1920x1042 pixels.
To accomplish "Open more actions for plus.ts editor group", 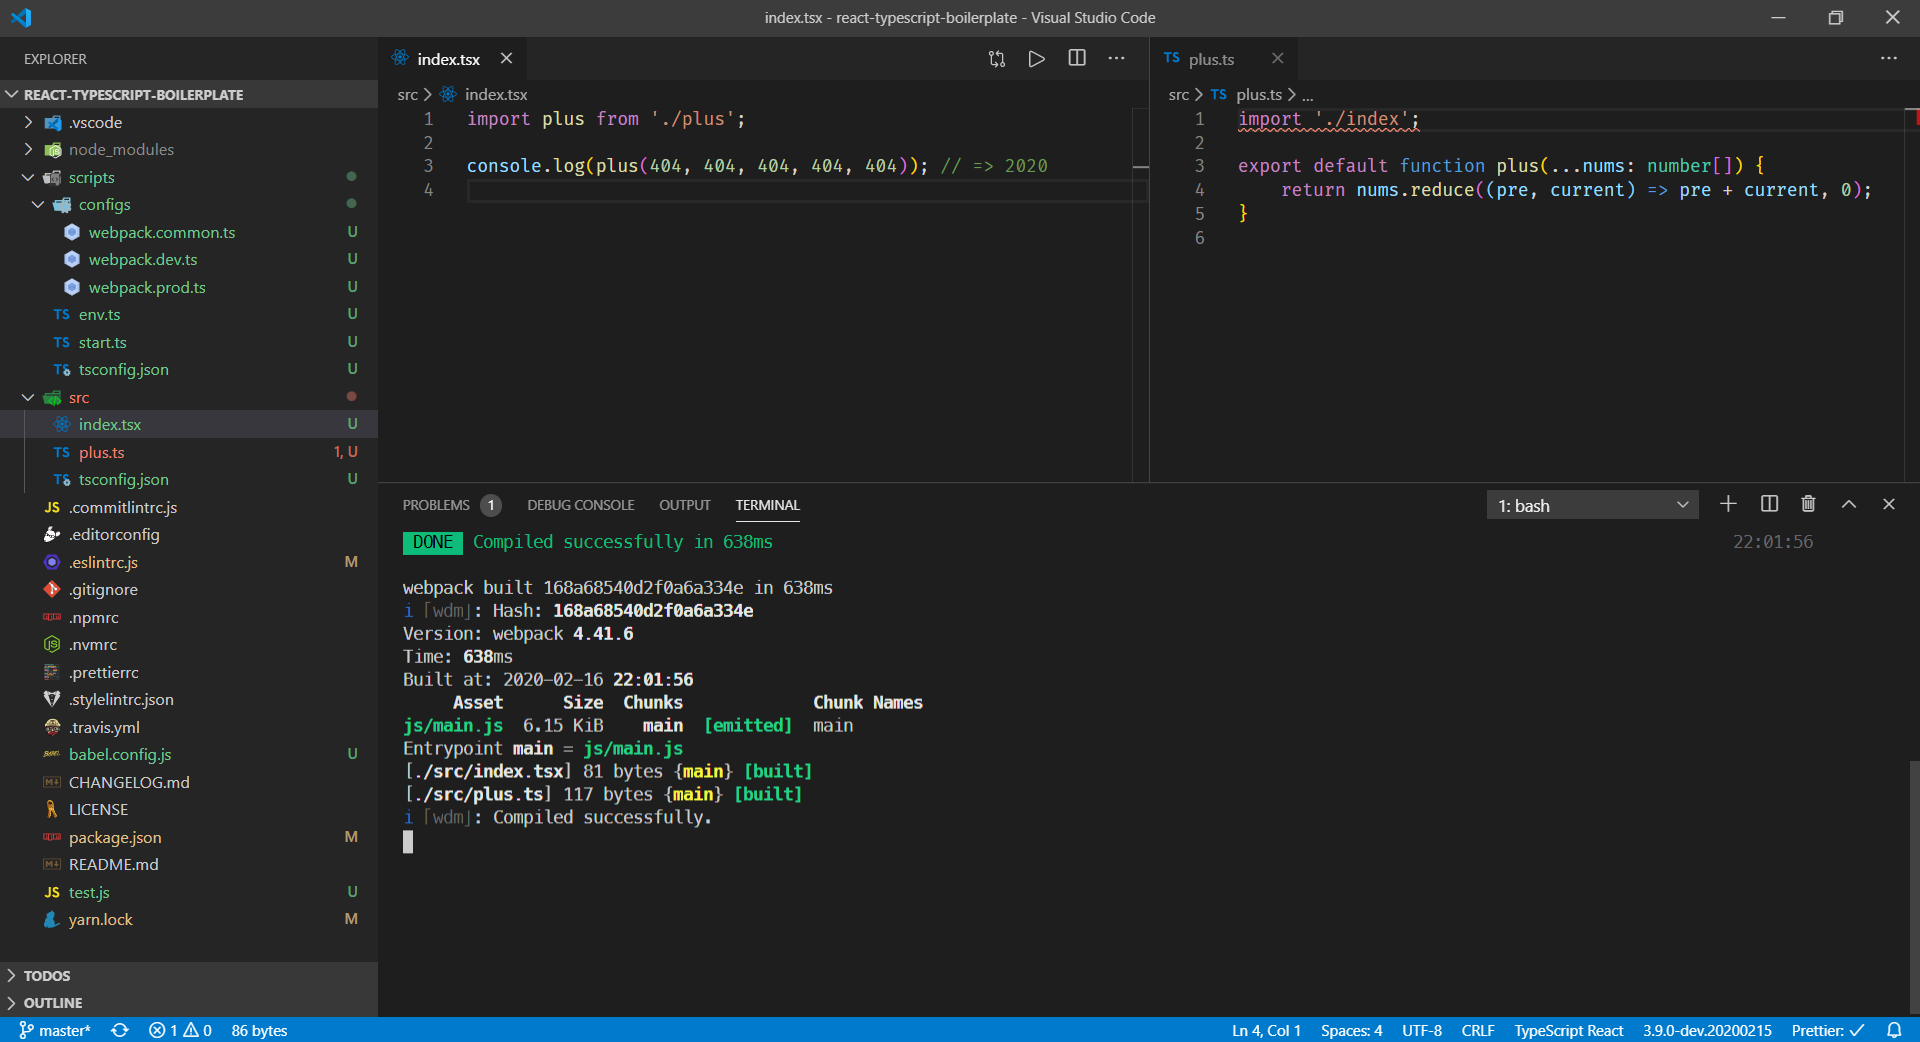I will (x=1889, y=59).
